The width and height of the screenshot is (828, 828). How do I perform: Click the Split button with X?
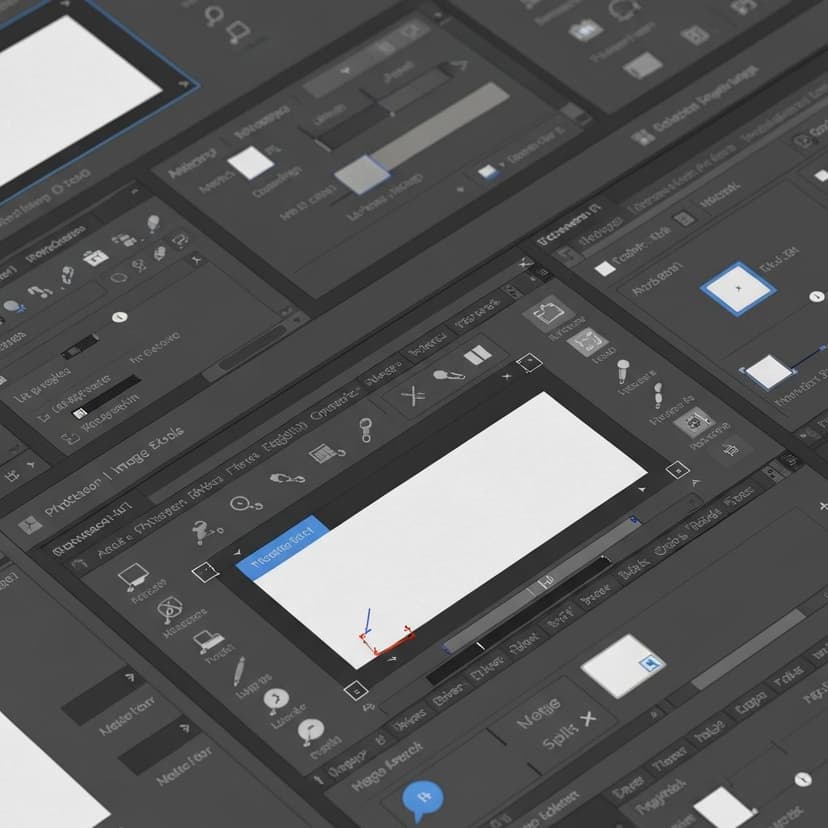pyautogui.click(x=568, y=737)
